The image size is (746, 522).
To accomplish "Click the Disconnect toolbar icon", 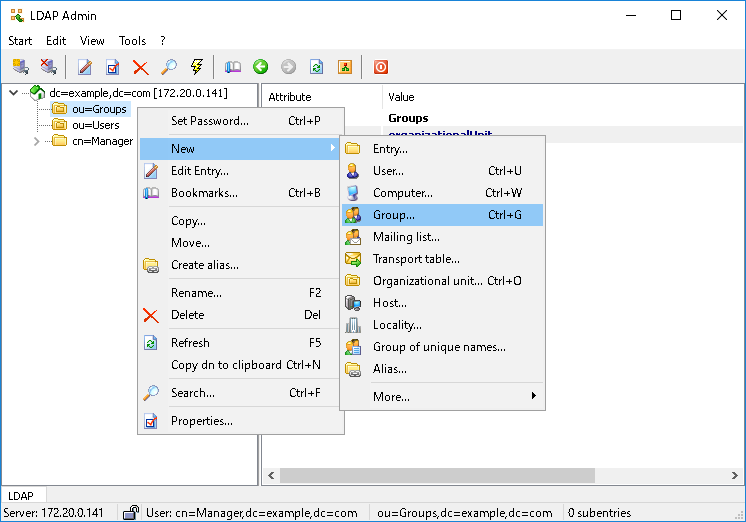I will 49,67.
